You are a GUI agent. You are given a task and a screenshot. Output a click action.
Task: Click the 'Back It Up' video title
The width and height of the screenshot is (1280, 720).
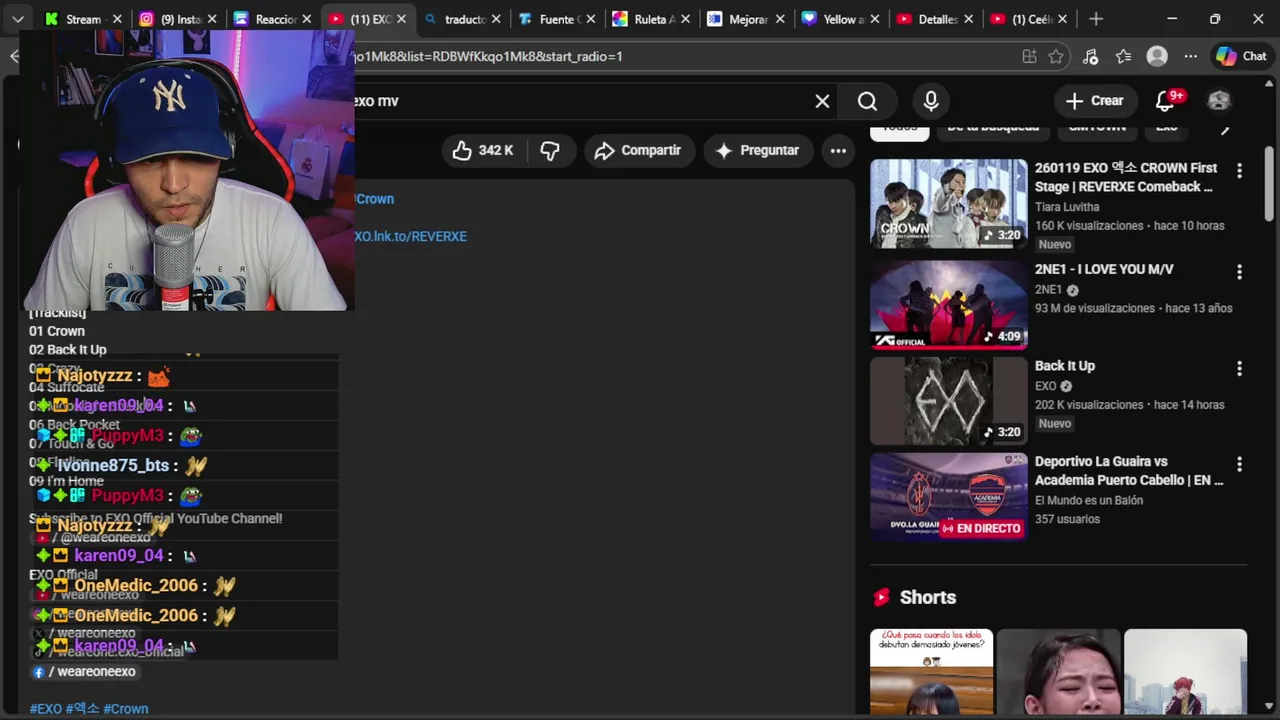point(1065,366)
